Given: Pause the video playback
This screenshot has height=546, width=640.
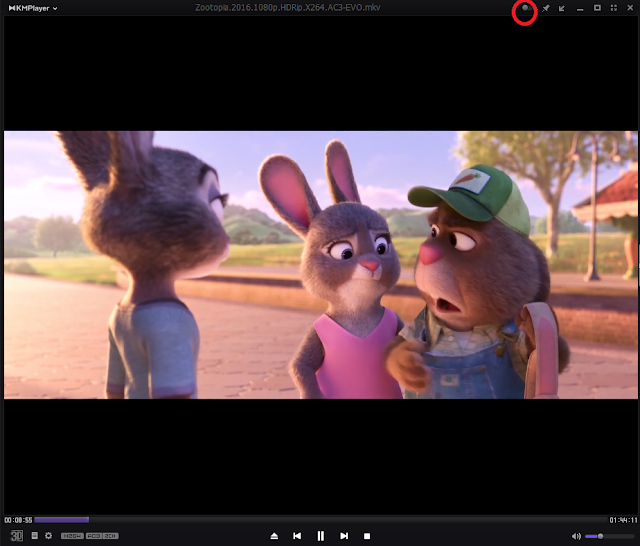Looking at the screenshot, I should tap(321, 536).
